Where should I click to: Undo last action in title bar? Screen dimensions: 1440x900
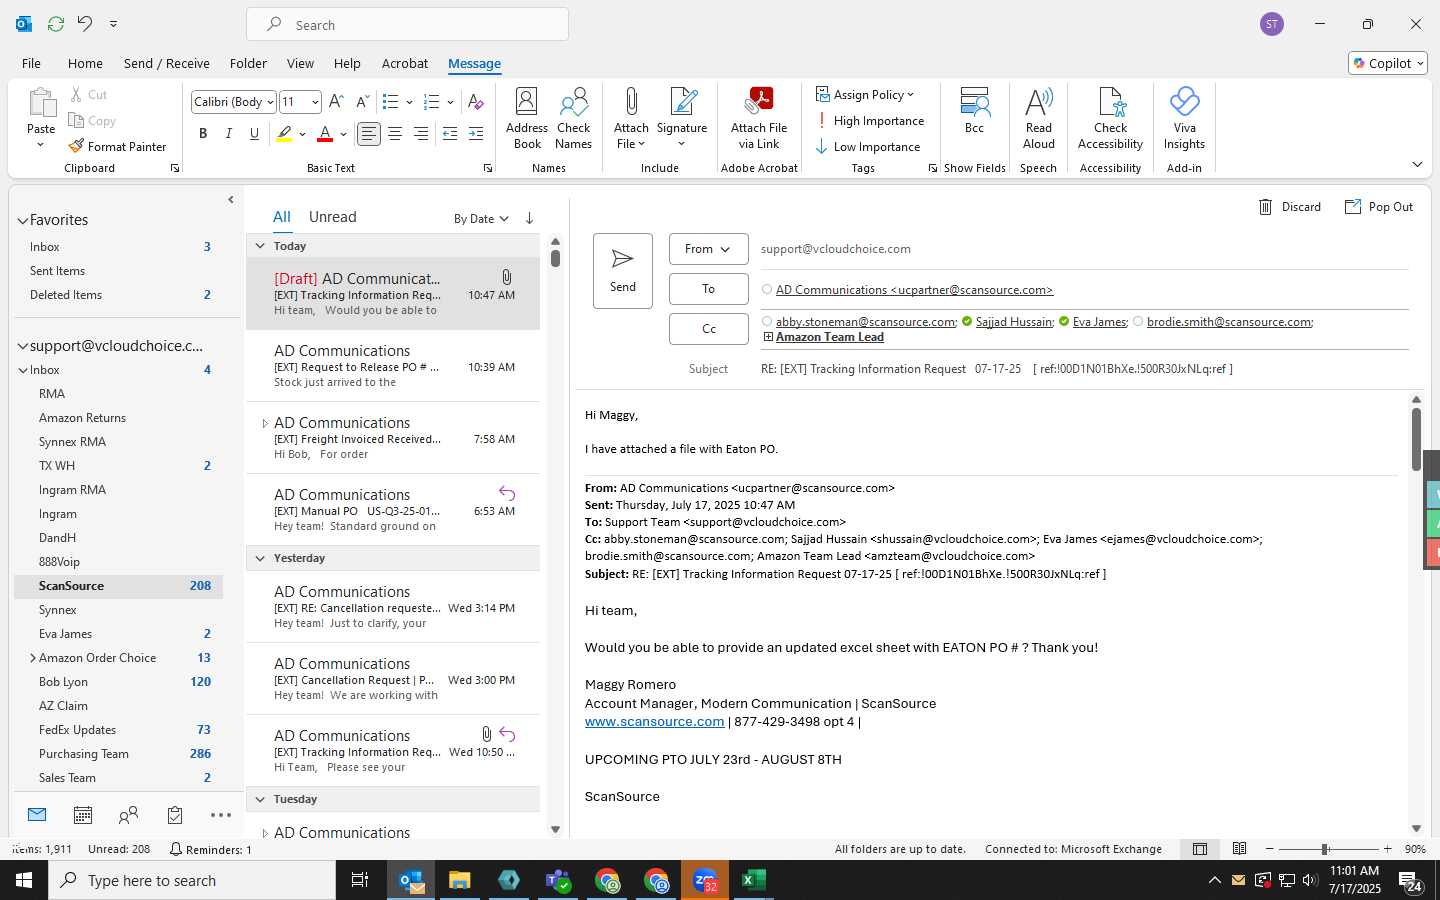pos(85,24)
